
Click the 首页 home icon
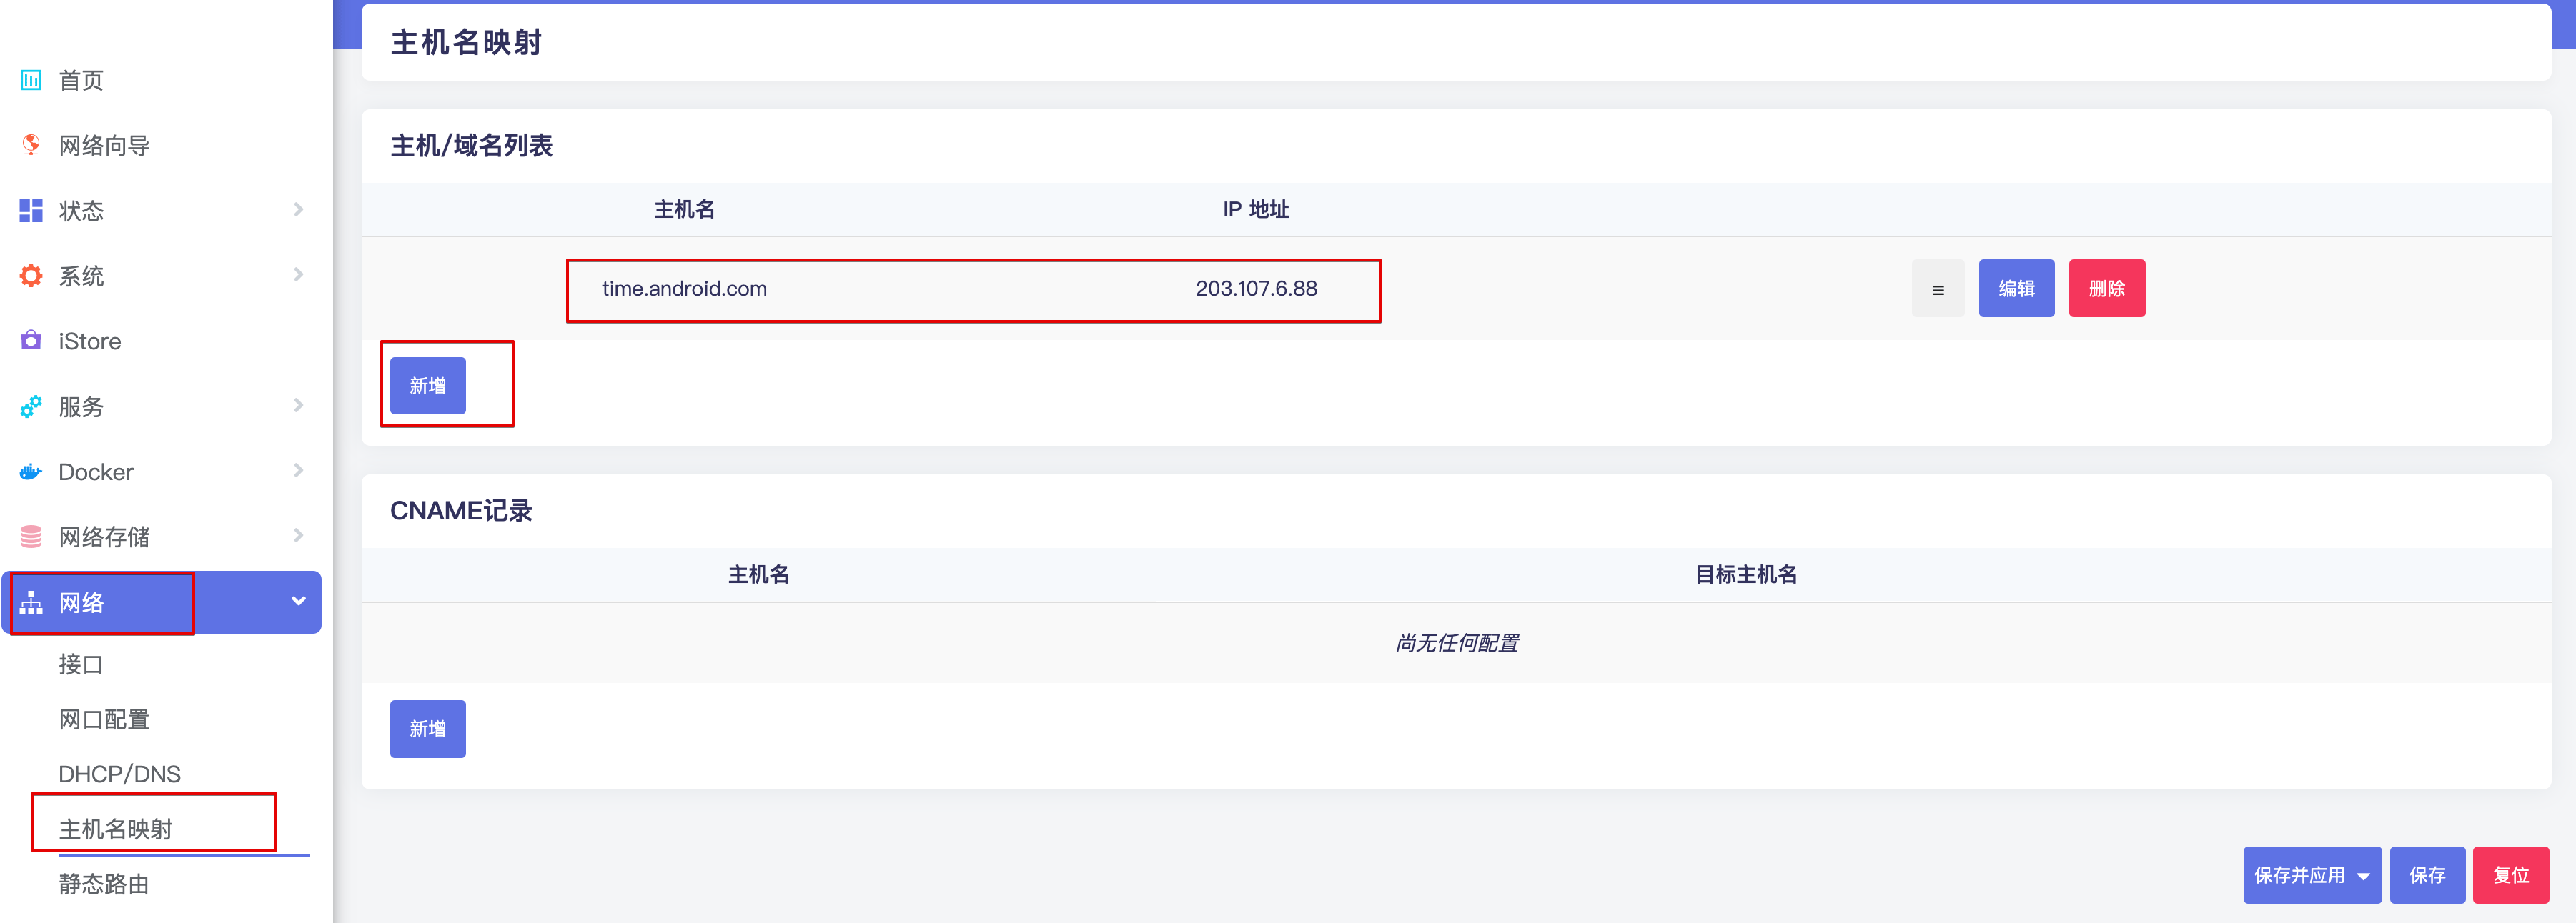(29, 79)
